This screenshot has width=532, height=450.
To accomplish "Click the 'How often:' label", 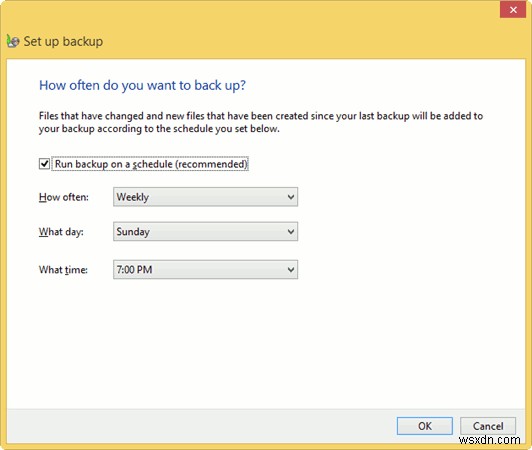I will [x=64, y=197].
